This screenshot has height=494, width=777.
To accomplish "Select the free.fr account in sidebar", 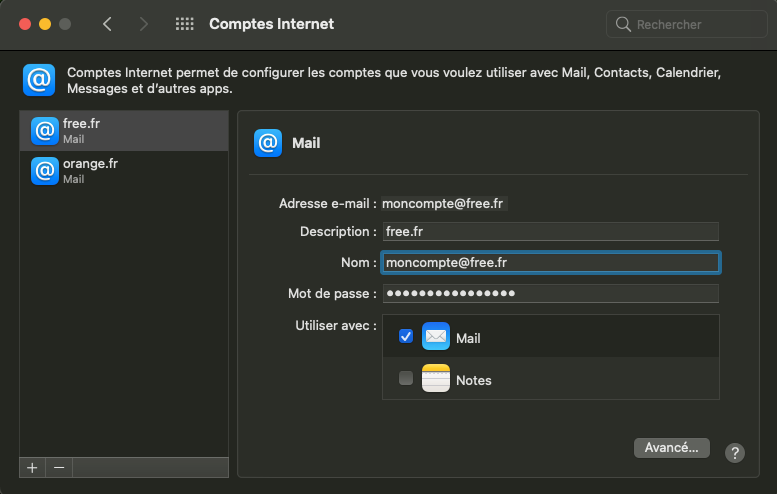I will tap(124, 130).
